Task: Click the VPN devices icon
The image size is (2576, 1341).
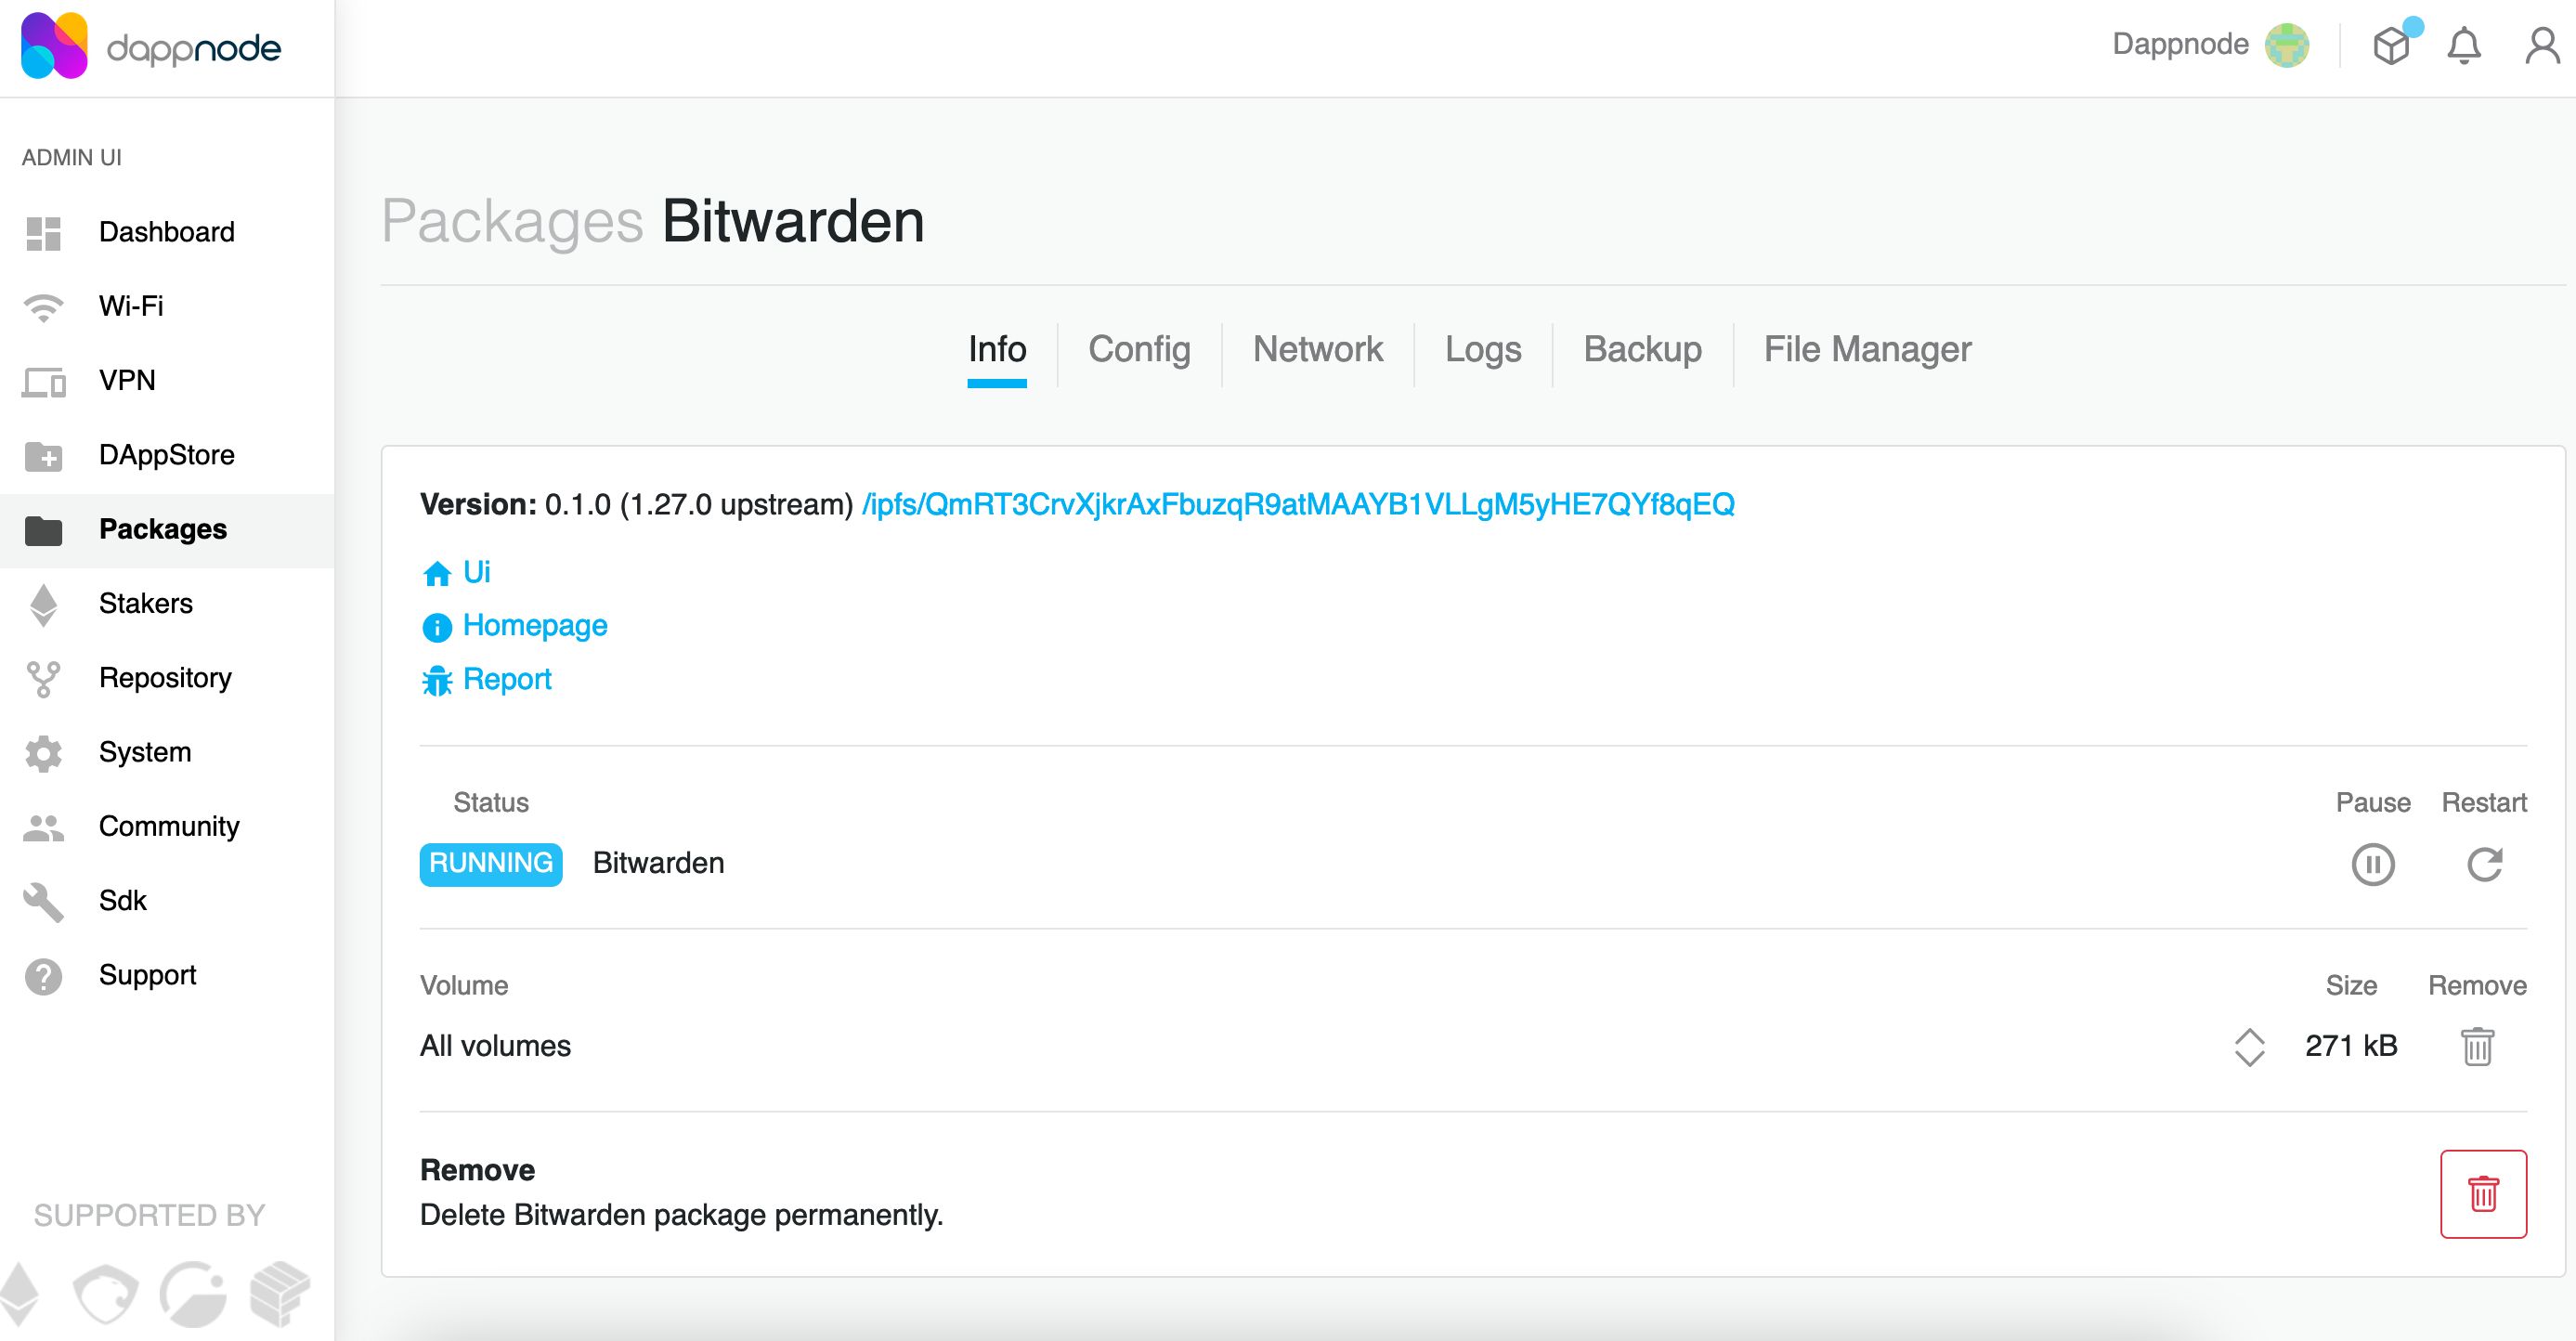Action: tap(43, 382)
